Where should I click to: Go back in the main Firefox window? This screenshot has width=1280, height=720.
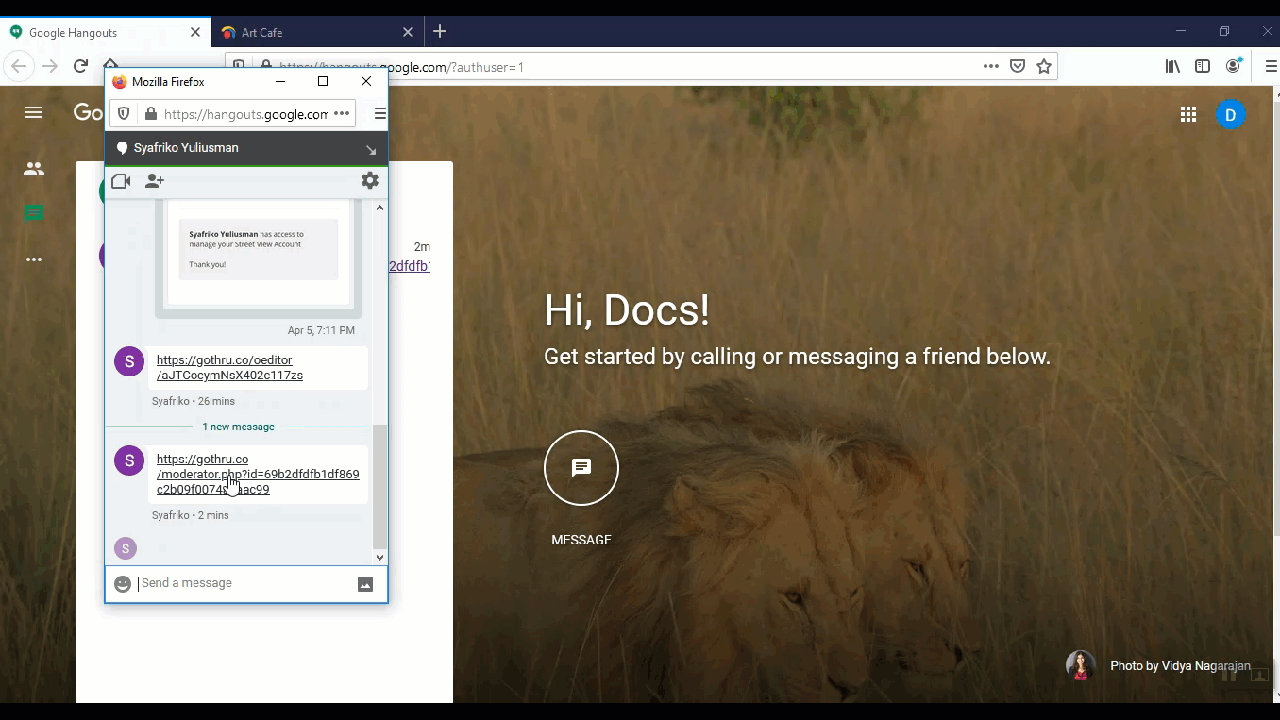tap(18, 67)
